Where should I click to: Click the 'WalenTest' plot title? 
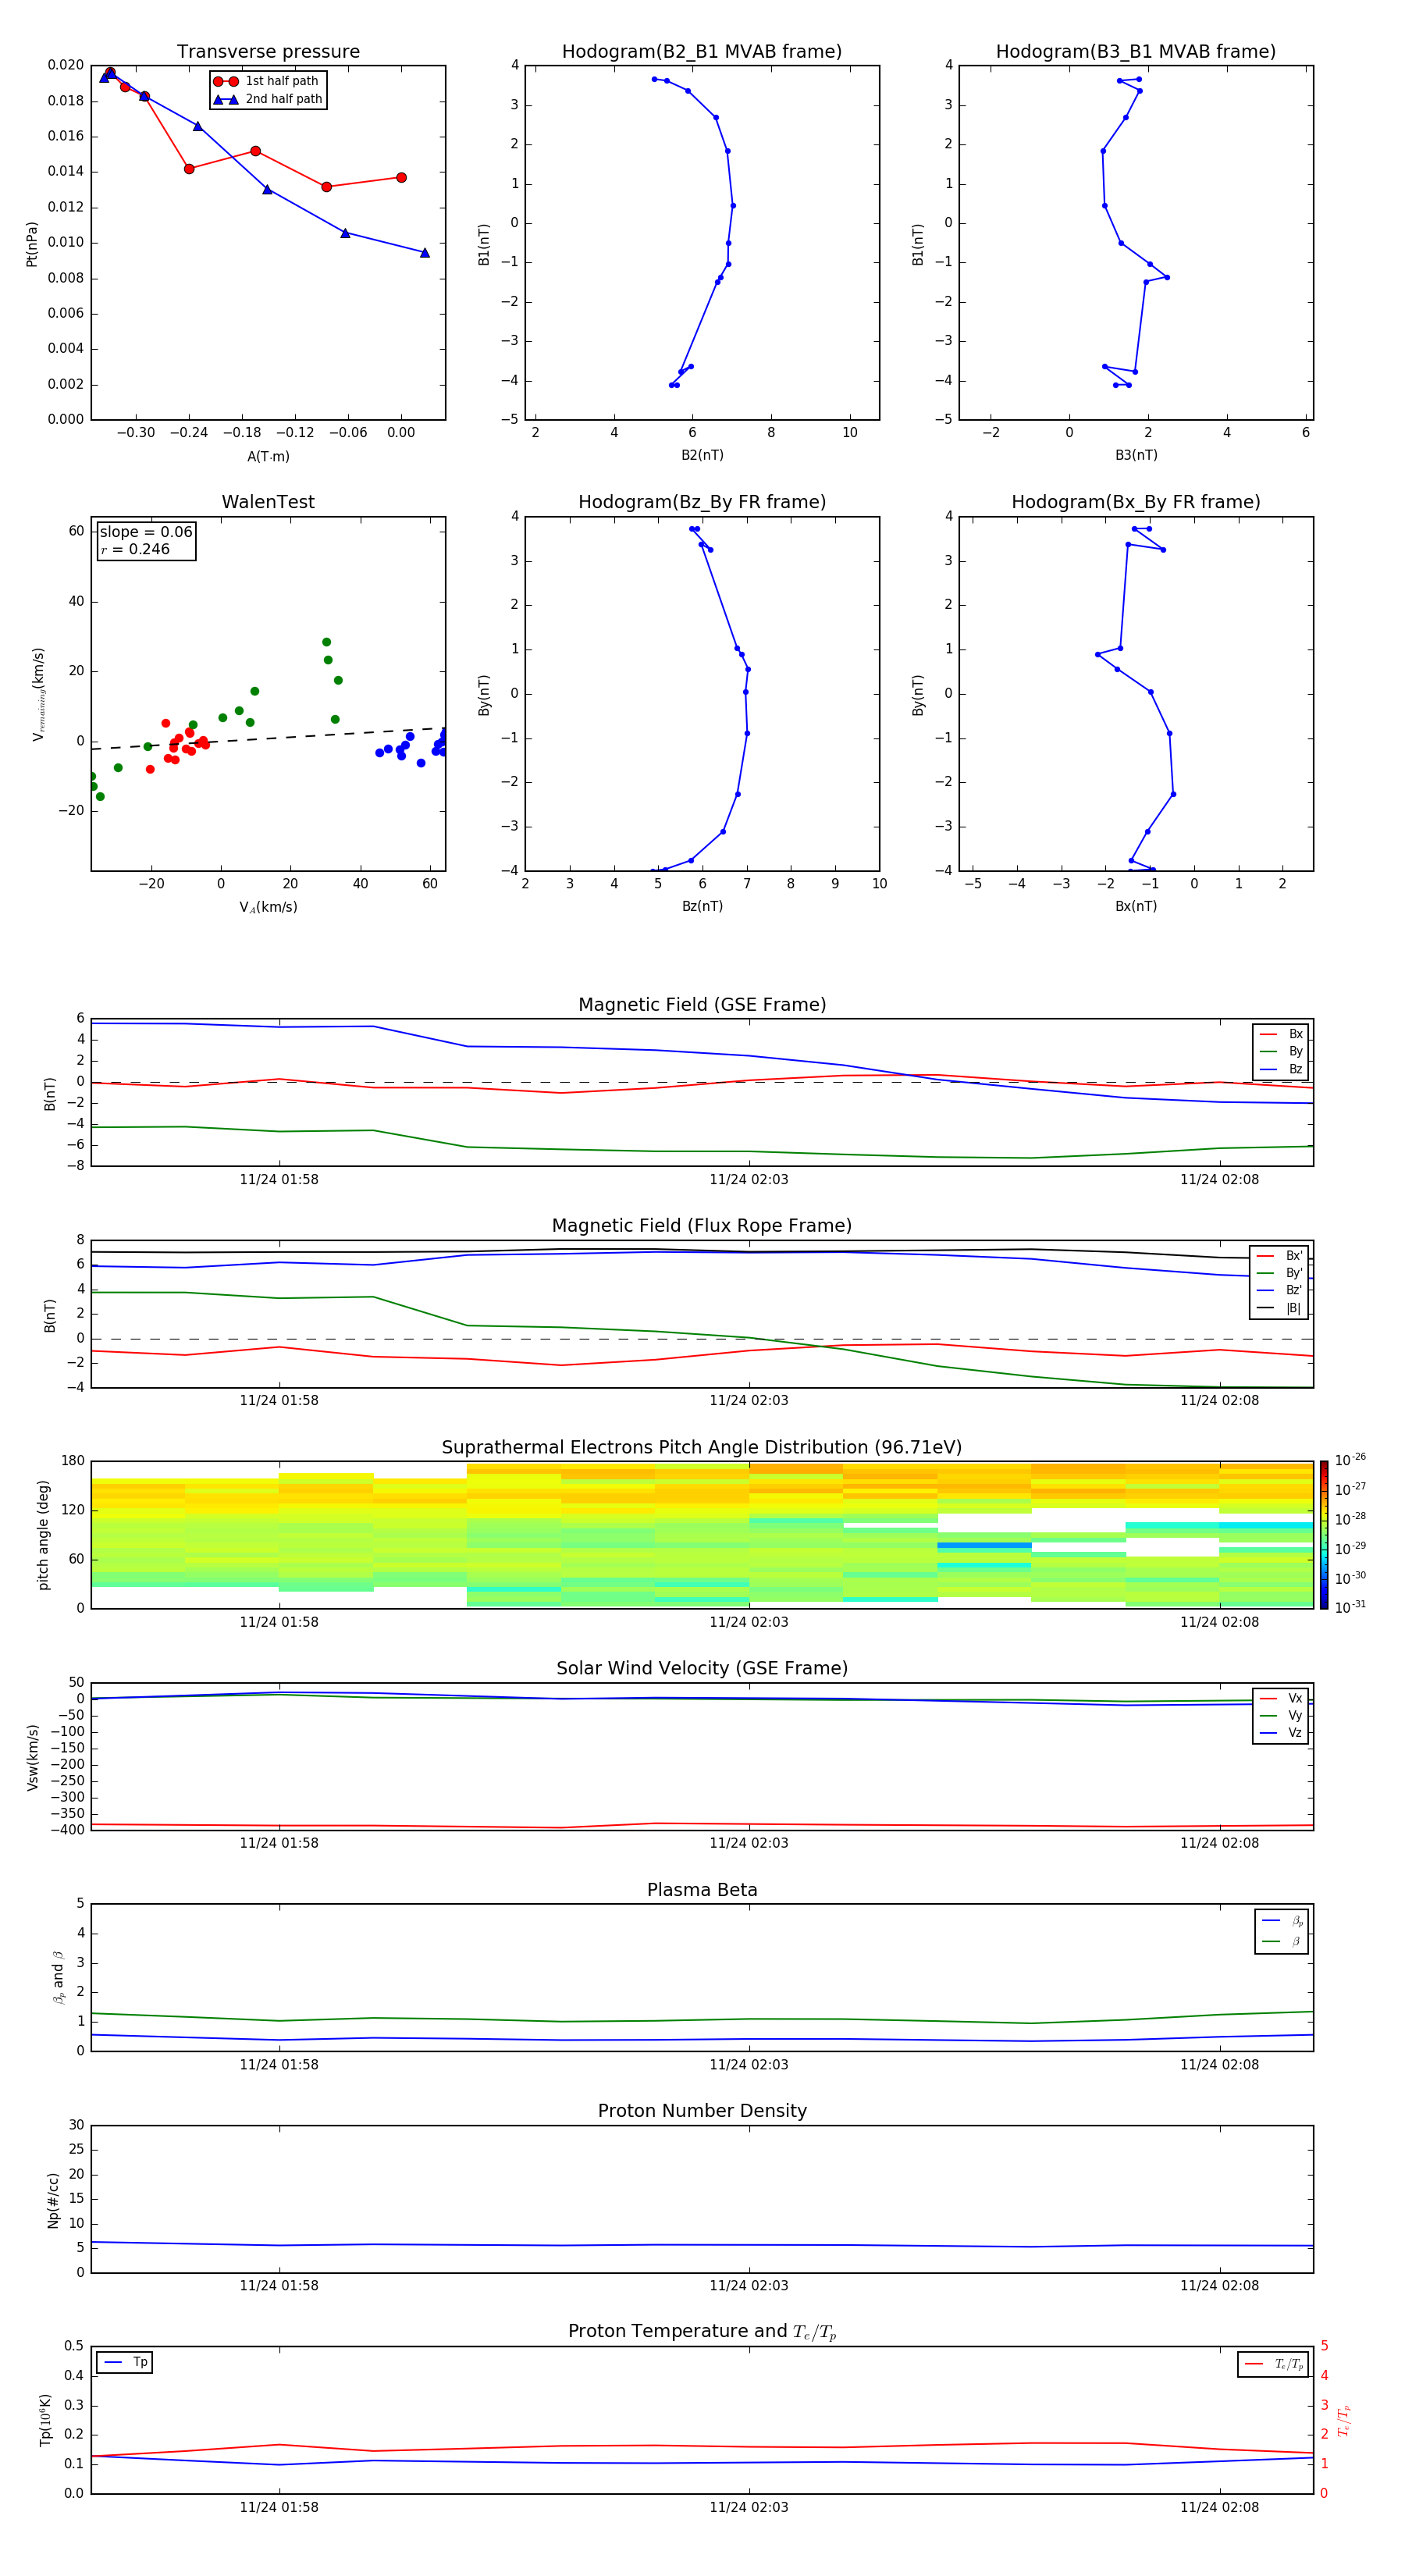[268, 502]
